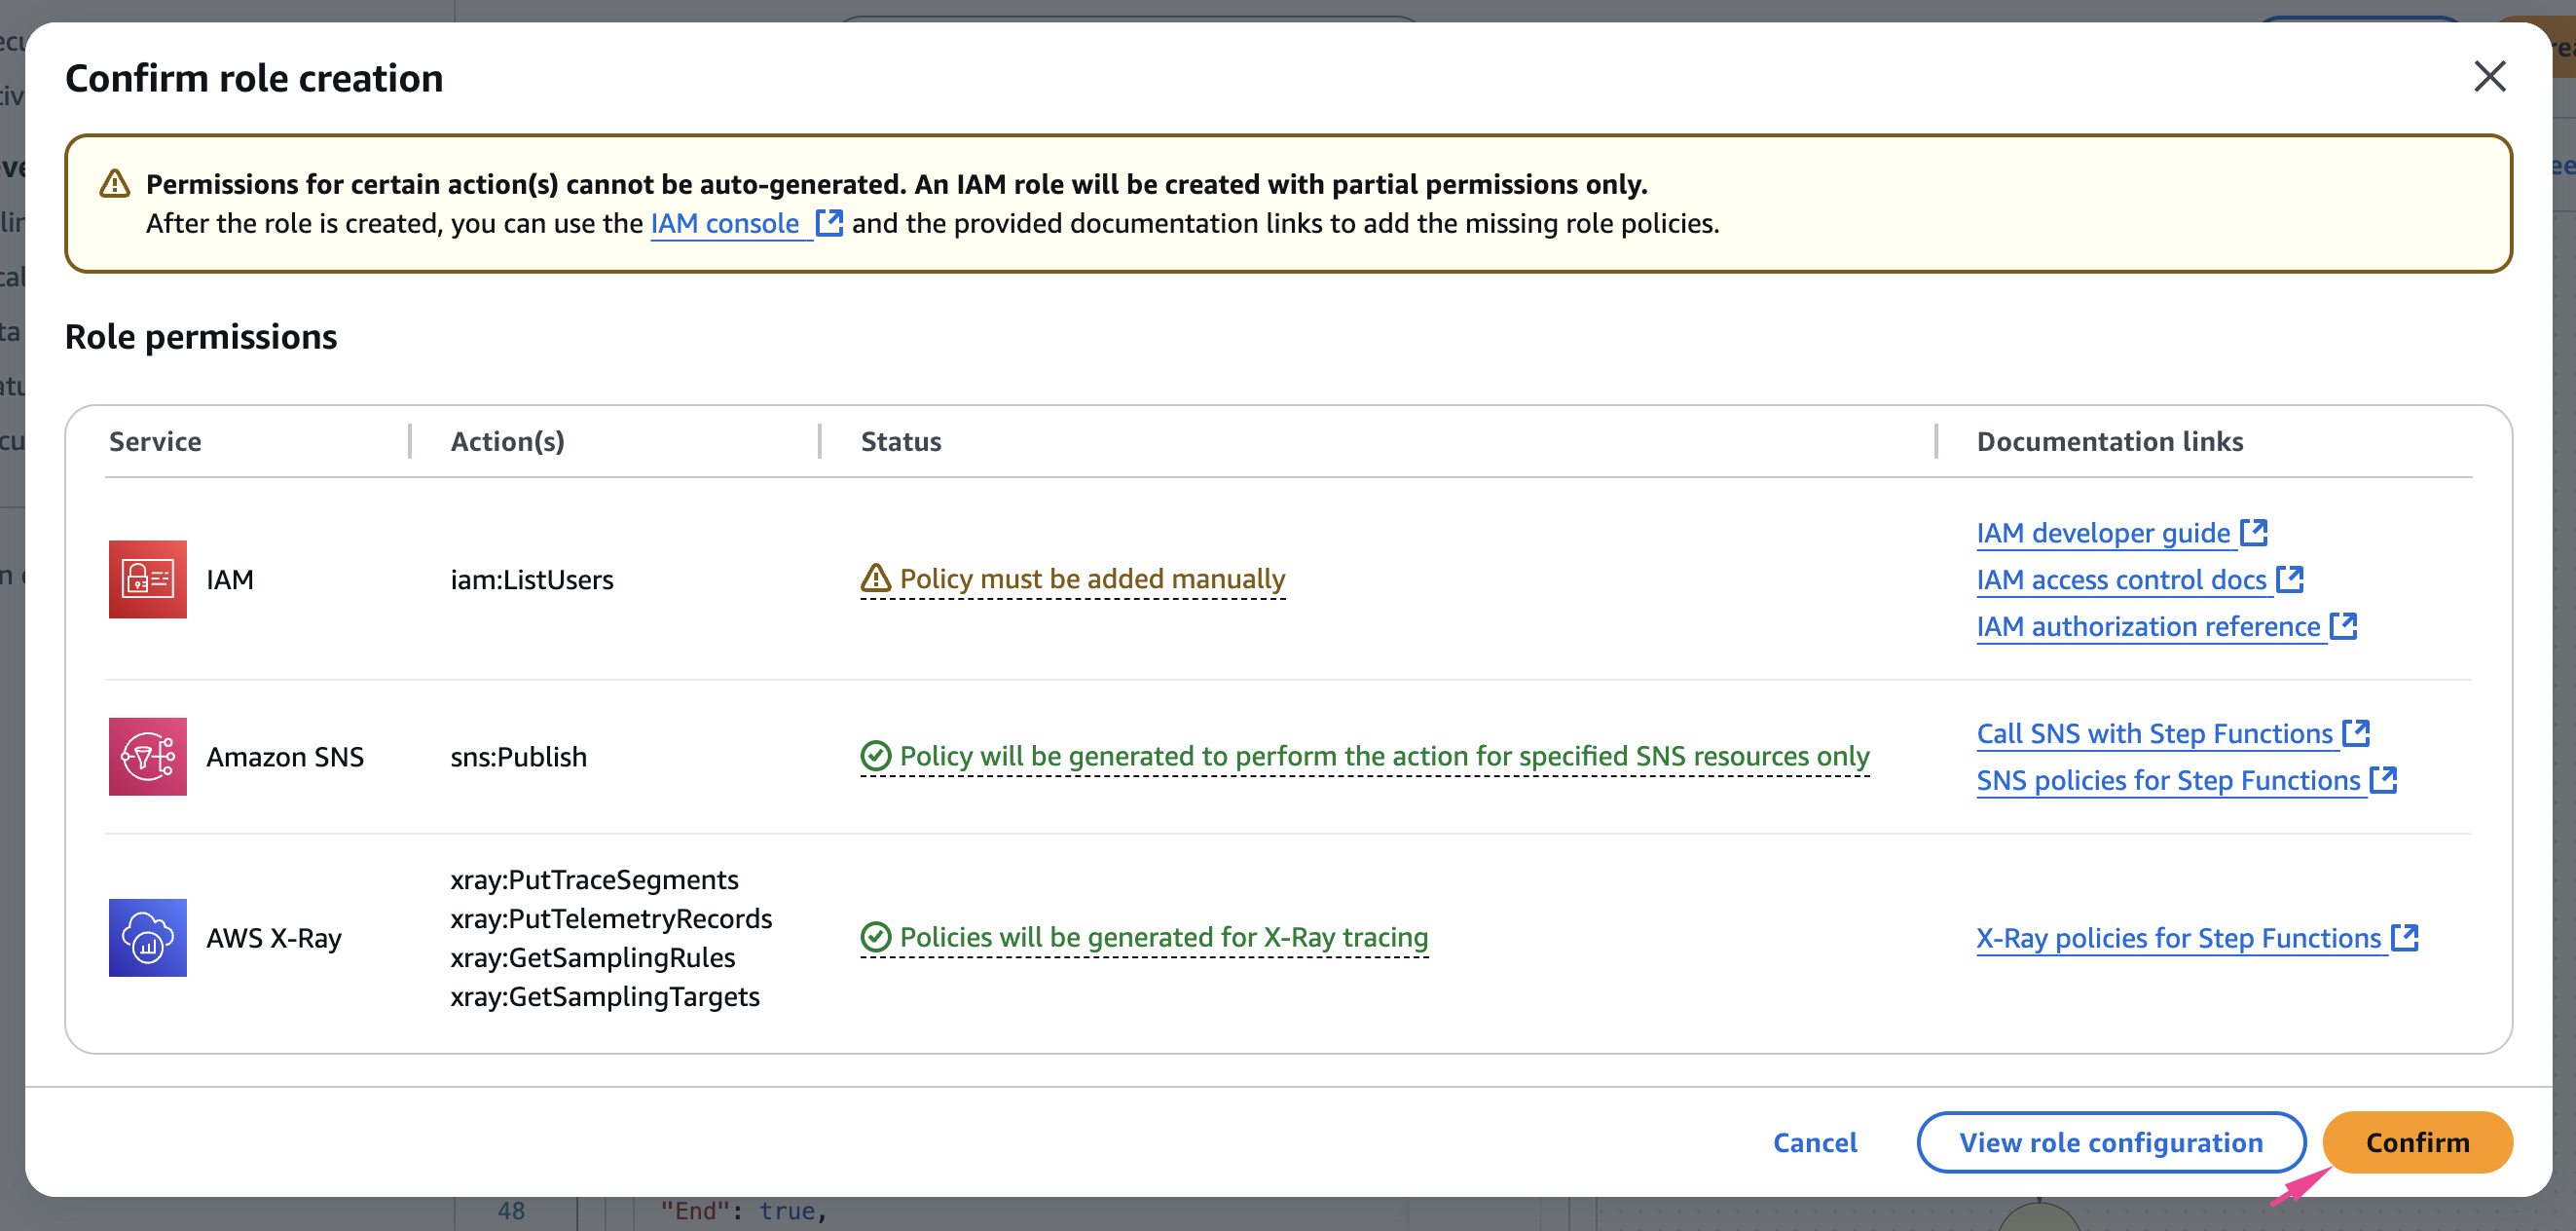Click Policy must be added manually status text
Screen dimensions: 2576x1231
pyautogui.click(x=1091, y=578)
